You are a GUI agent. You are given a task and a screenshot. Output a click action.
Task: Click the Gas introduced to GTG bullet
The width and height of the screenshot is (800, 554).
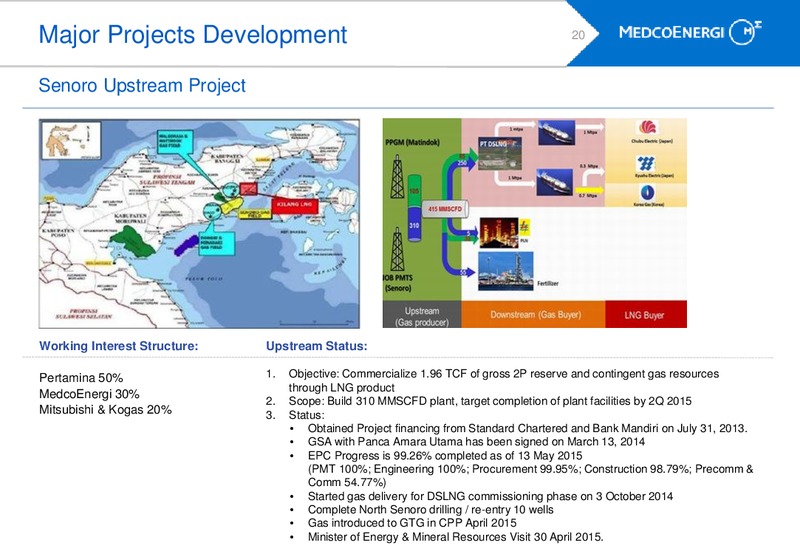point(412,523)
